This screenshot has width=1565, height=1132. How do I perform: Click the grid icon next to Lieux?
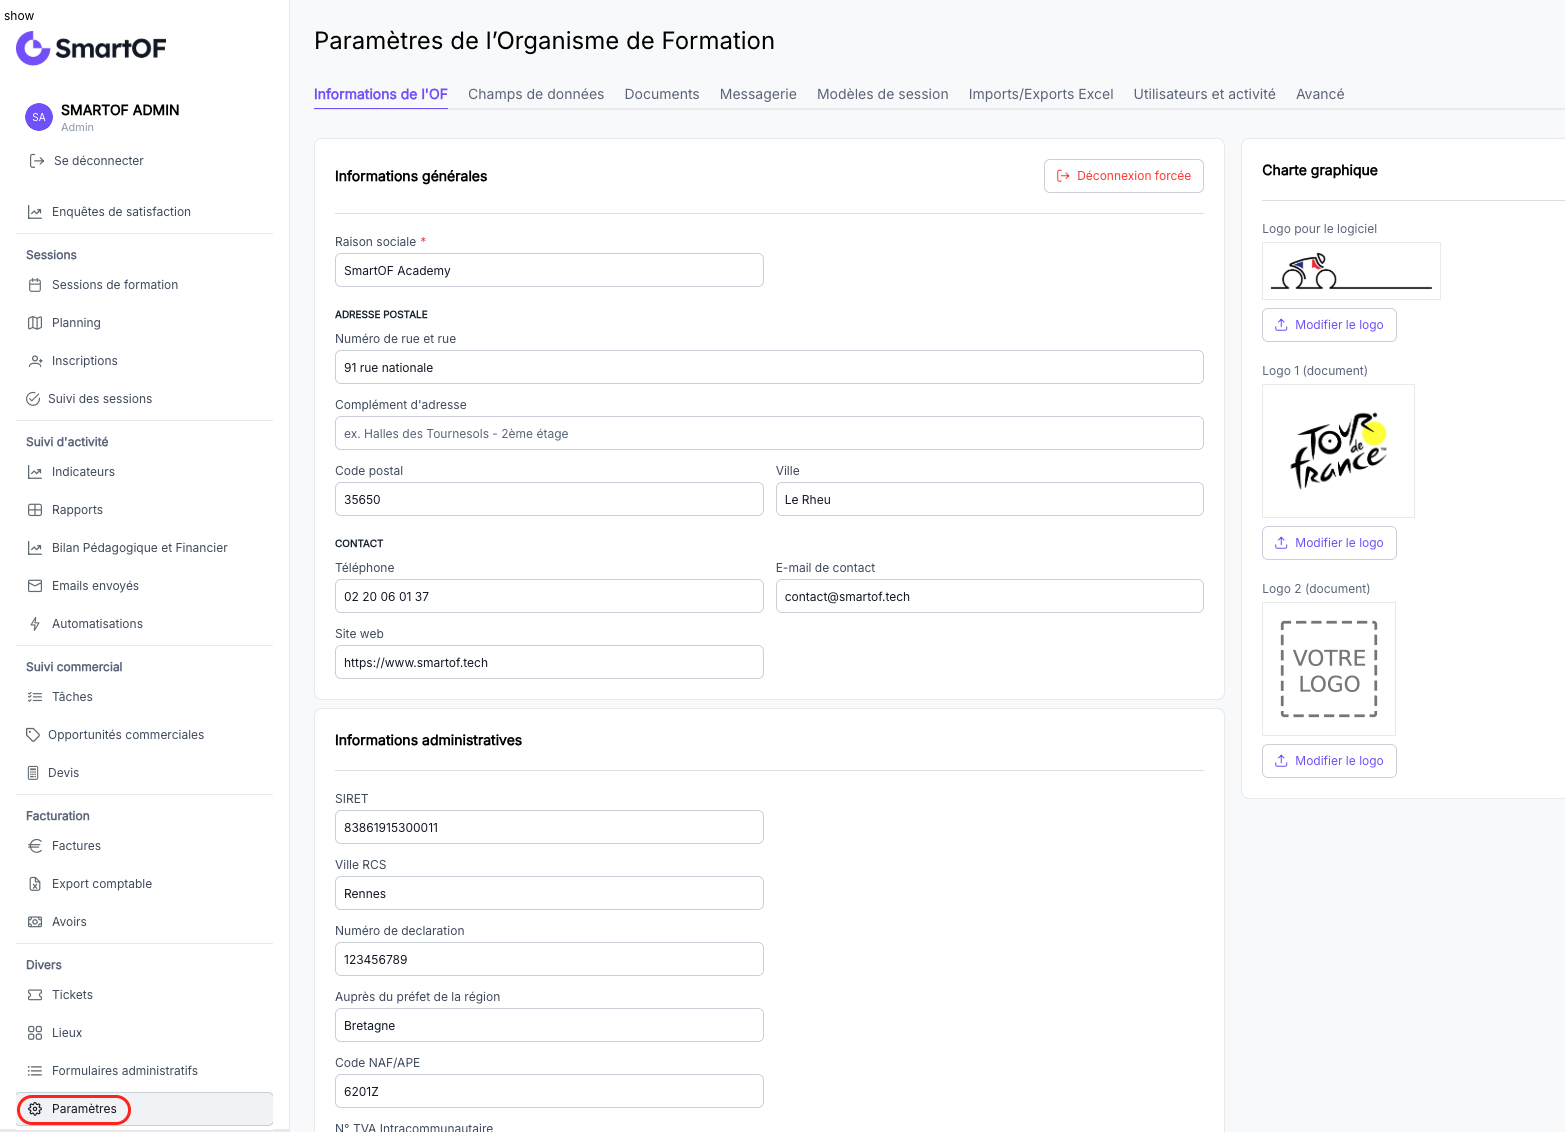pyautogui.click(x=35, y=1033)
